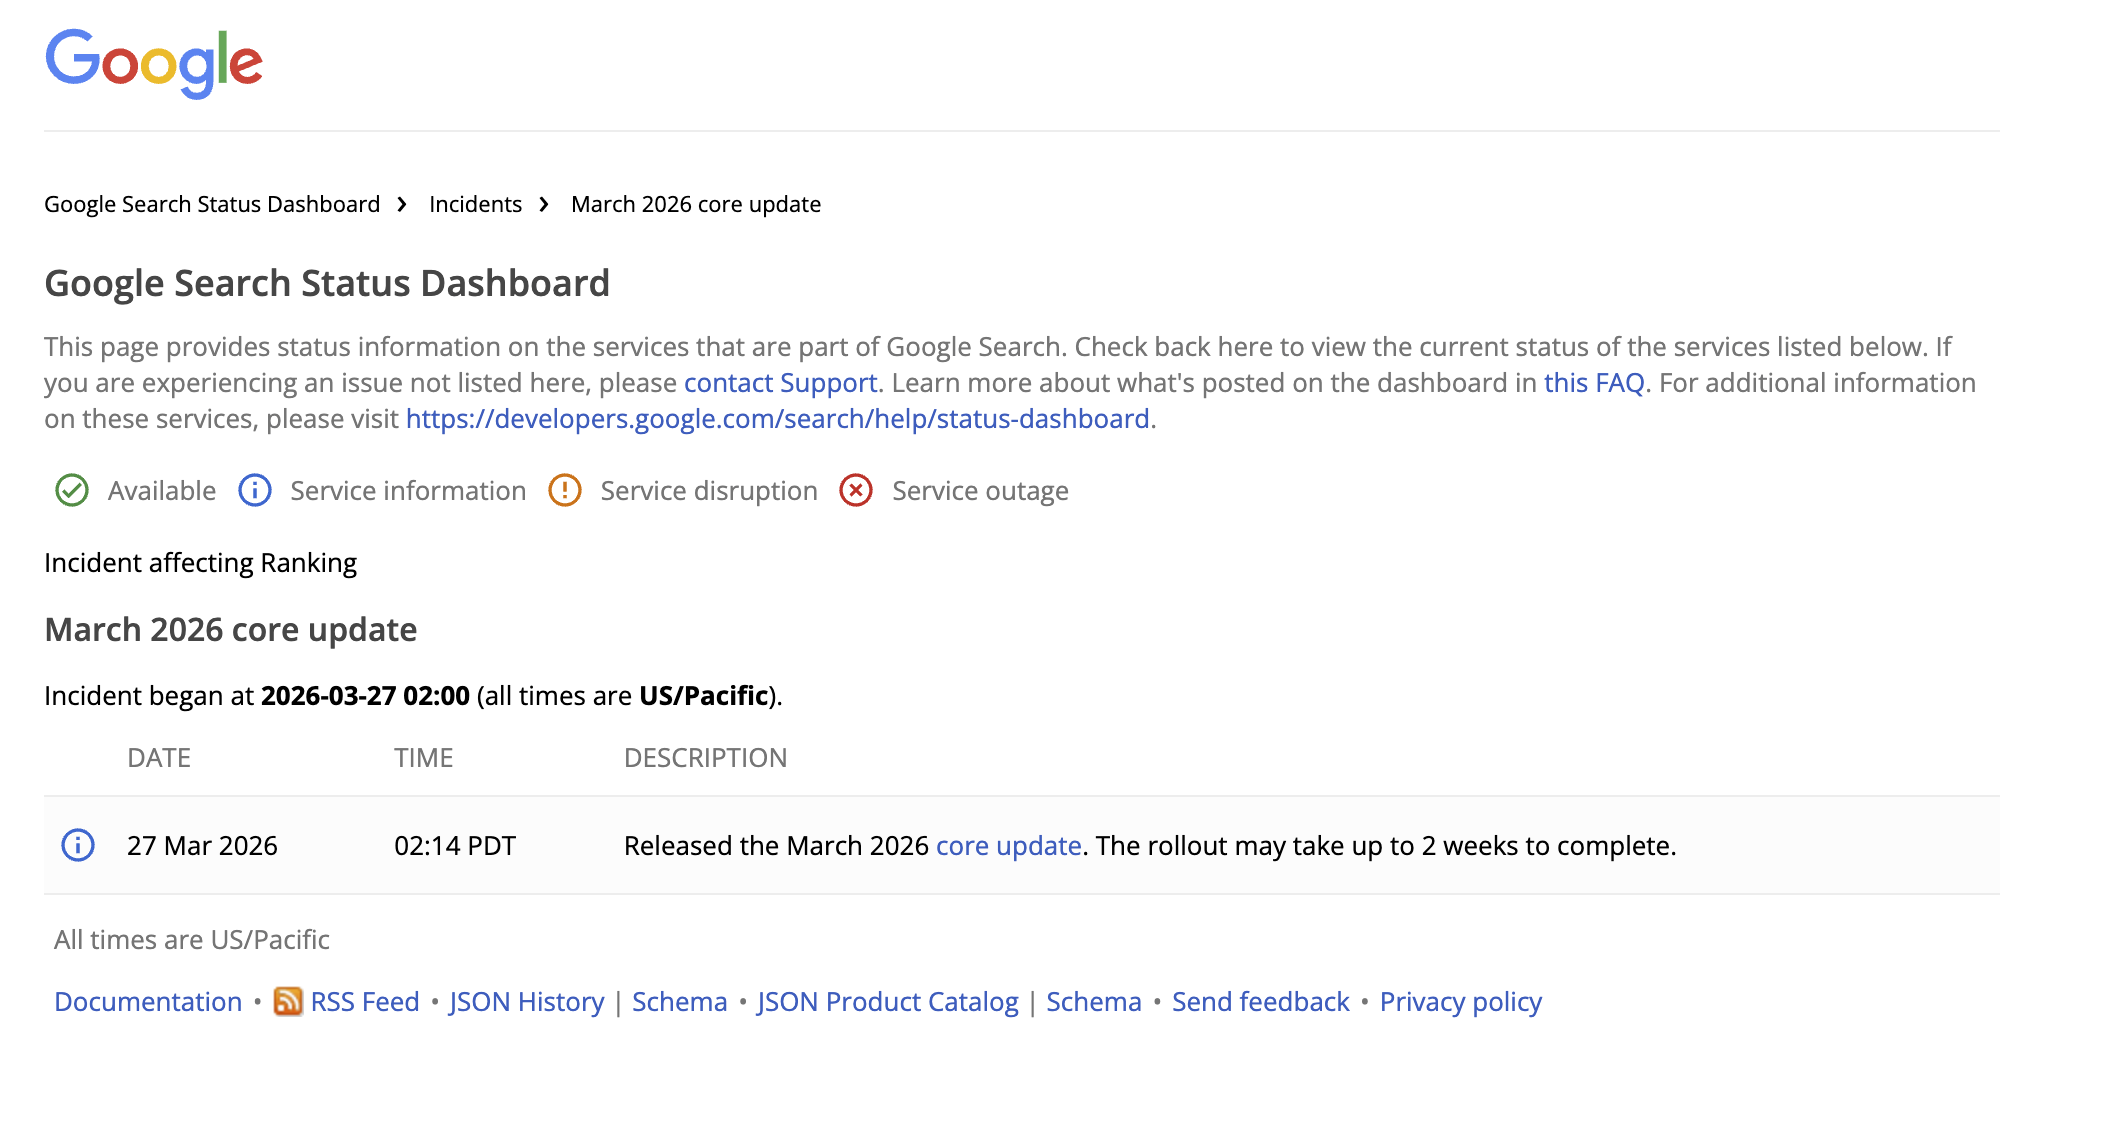The height and width of the screenshot is (1144, 2122).
Task: Click the RSS Feed icon in the footer
Action: [x=287, y=1002]
